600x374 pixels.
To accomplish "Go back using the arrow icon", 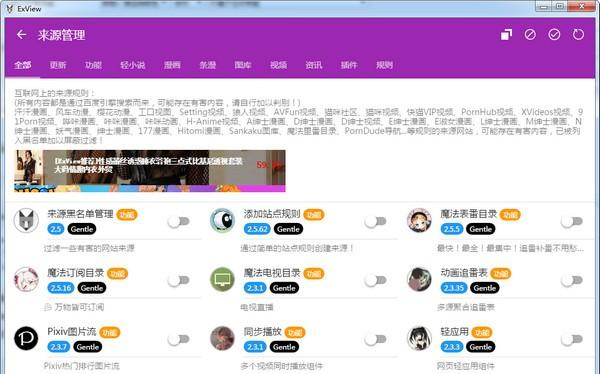I will pyautogui.click(x=21, y=35).
